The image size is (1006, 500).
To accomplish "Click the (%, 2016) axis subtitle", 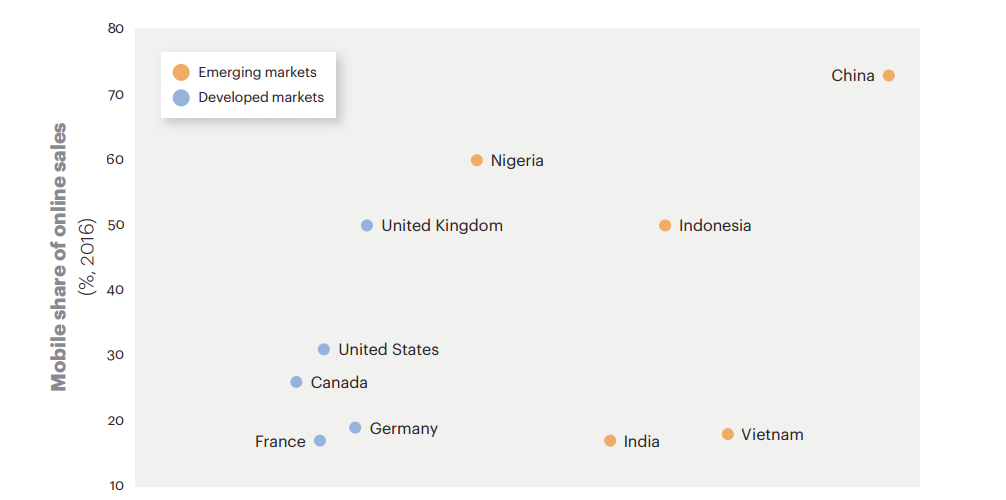I will click(x=87, y=257).
